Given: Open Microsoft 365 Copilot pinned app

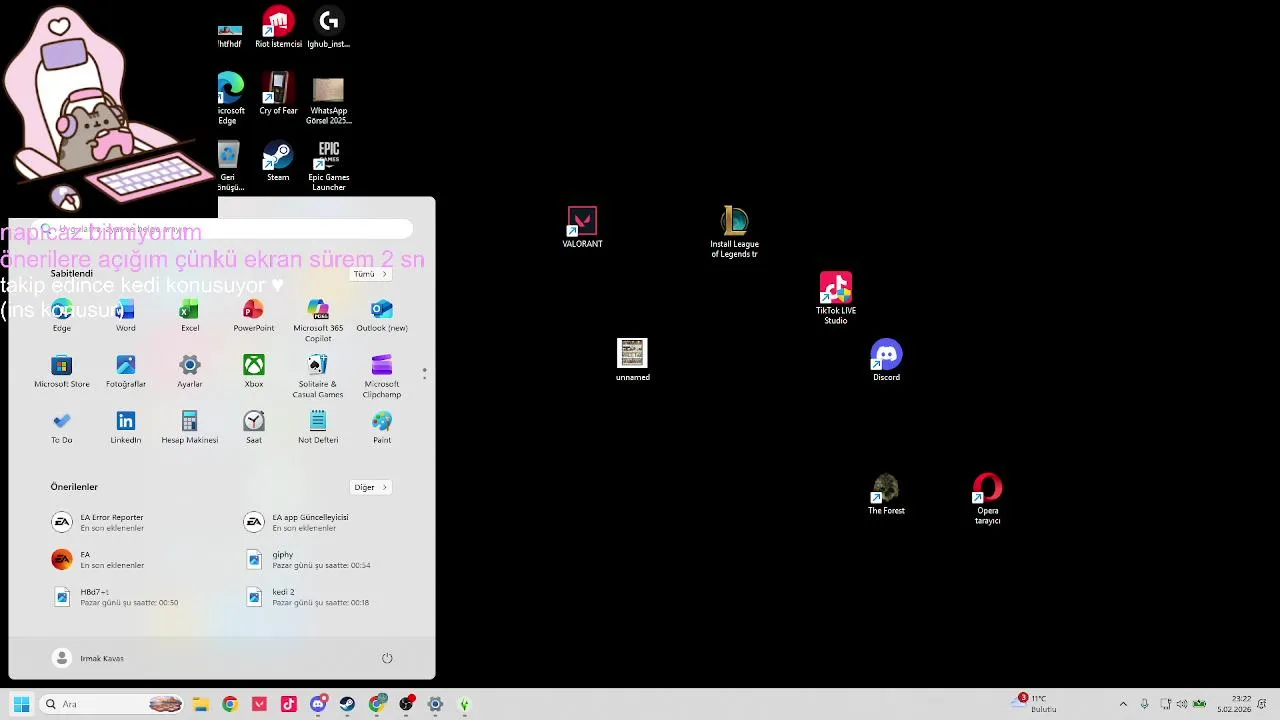Looking at the screenshot, I should [x=318, y=320].
